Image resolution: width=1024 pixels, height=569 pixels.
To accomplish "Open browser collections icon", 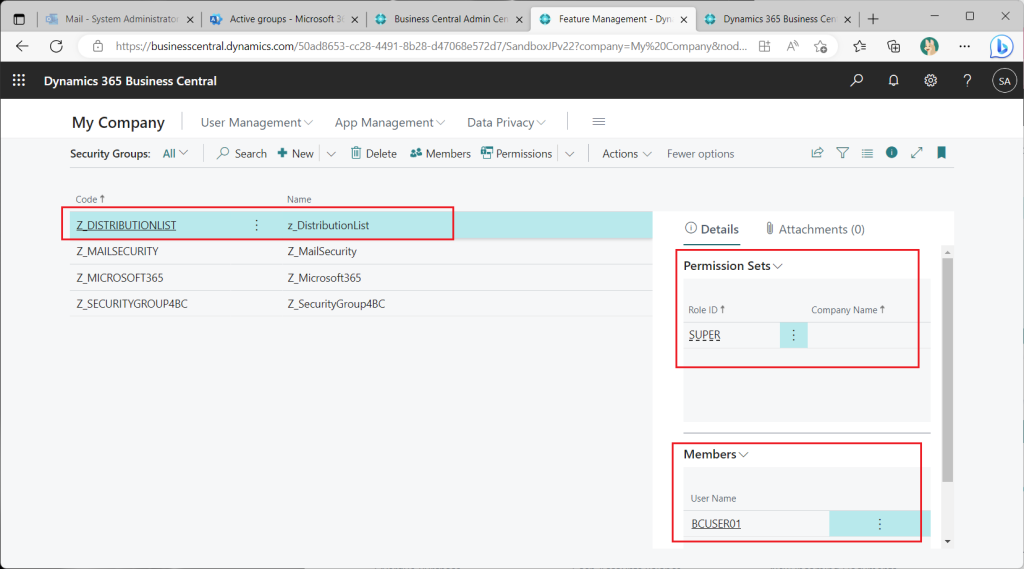I will 893,46.
